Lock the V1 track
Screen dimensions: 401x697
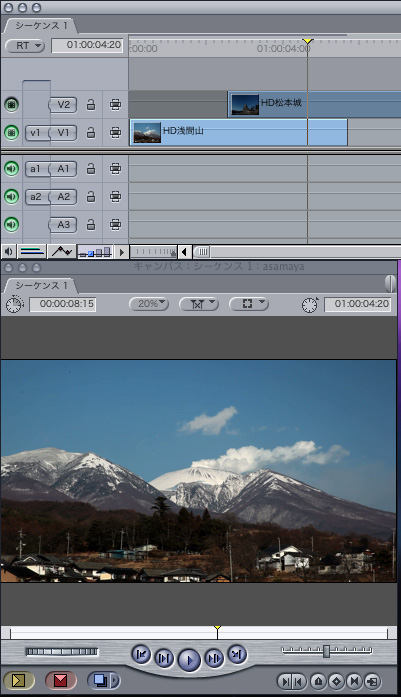[91, 132]
